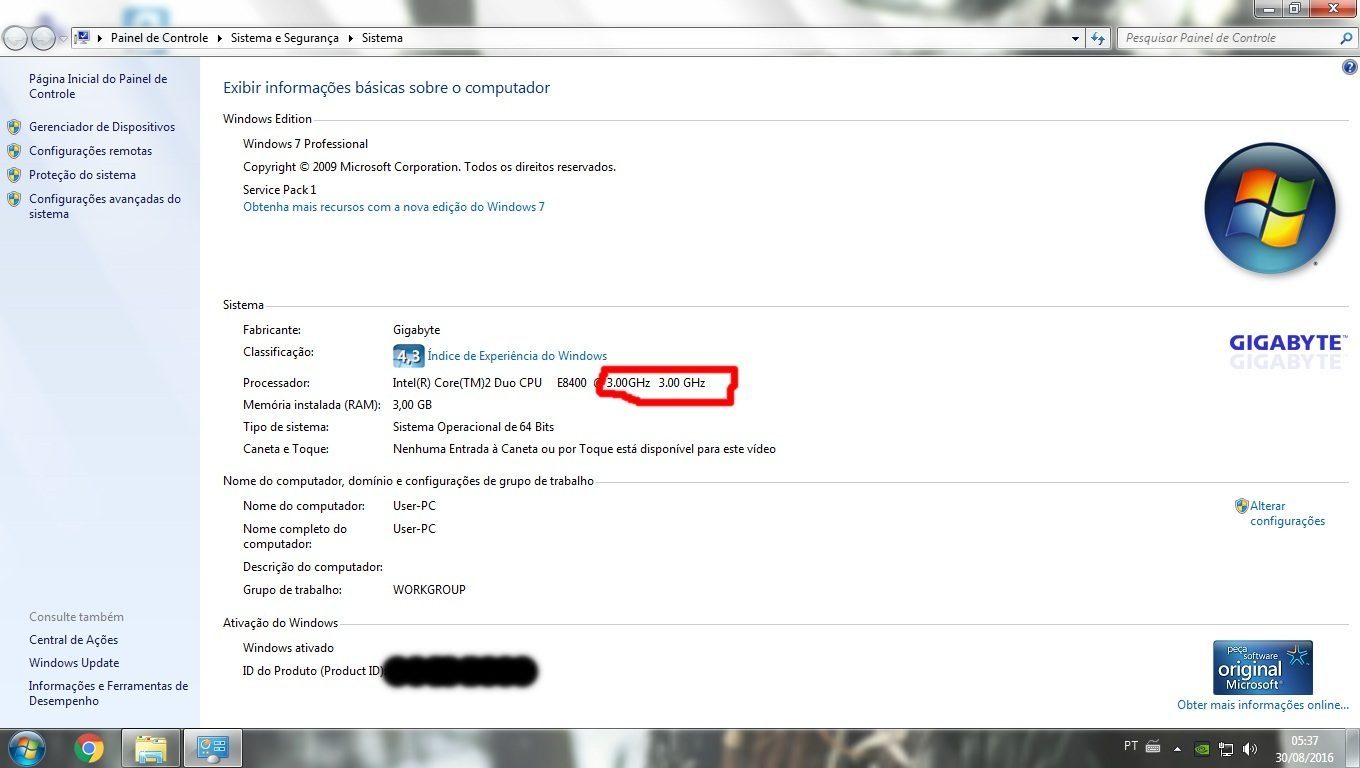Viewport: 1360px width, 768px height.
Task: Click the network connection tray icon
Action: tap(1226, 748)
